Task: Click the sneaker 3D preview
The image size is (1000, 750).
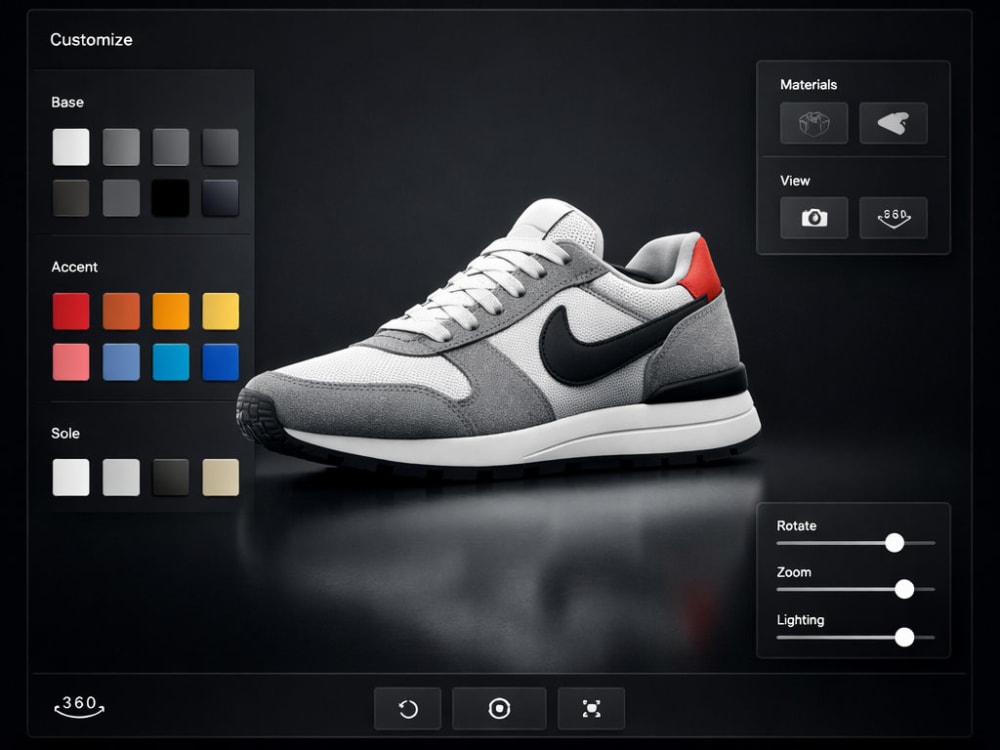Action: [x=497, y=341]
